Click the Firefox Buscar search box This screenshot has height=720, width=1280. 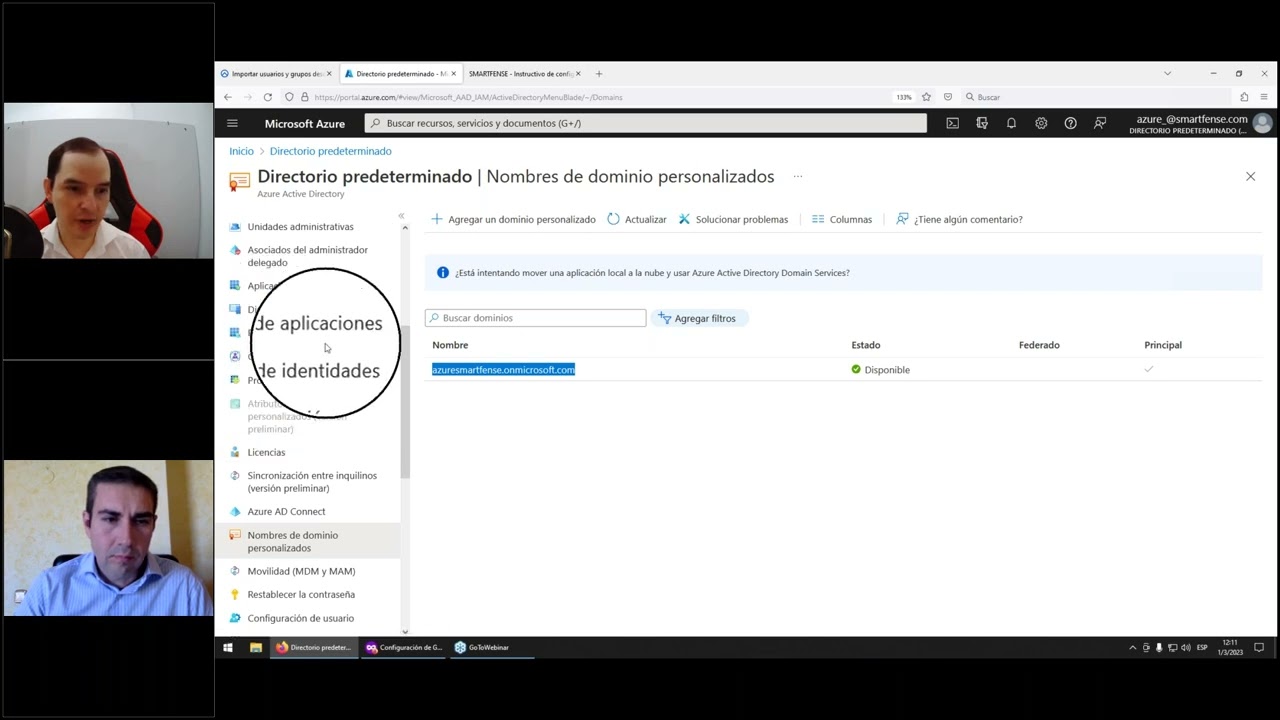(1095, 97)
